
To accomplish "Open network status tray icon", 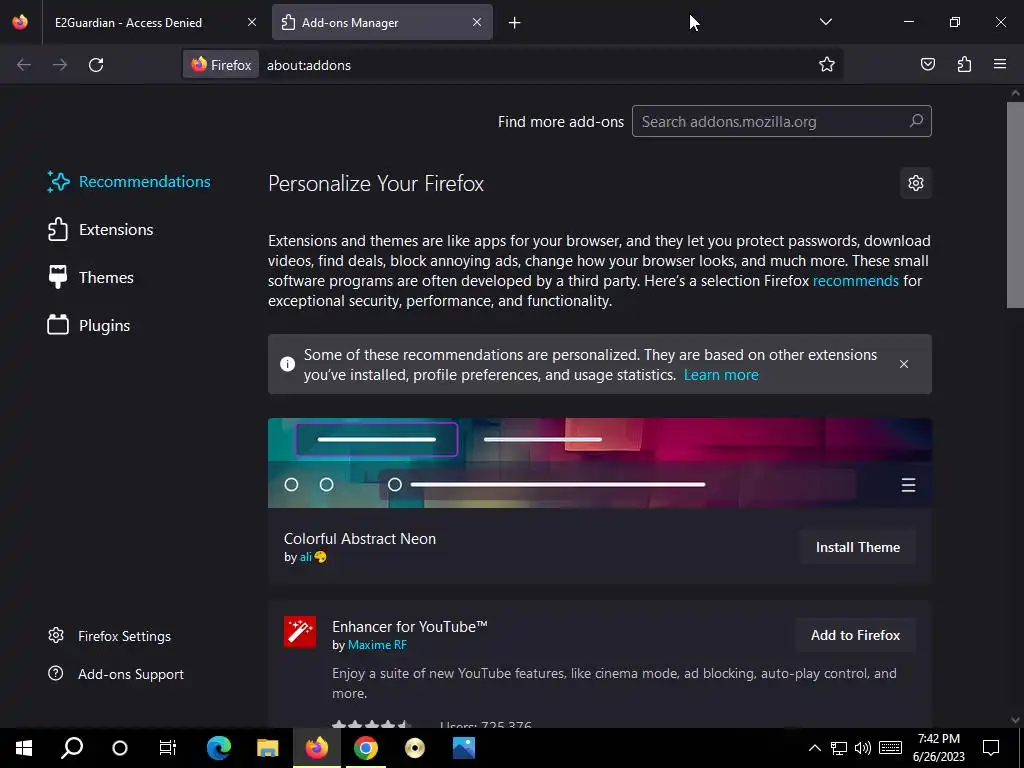I will coord(839,748).
